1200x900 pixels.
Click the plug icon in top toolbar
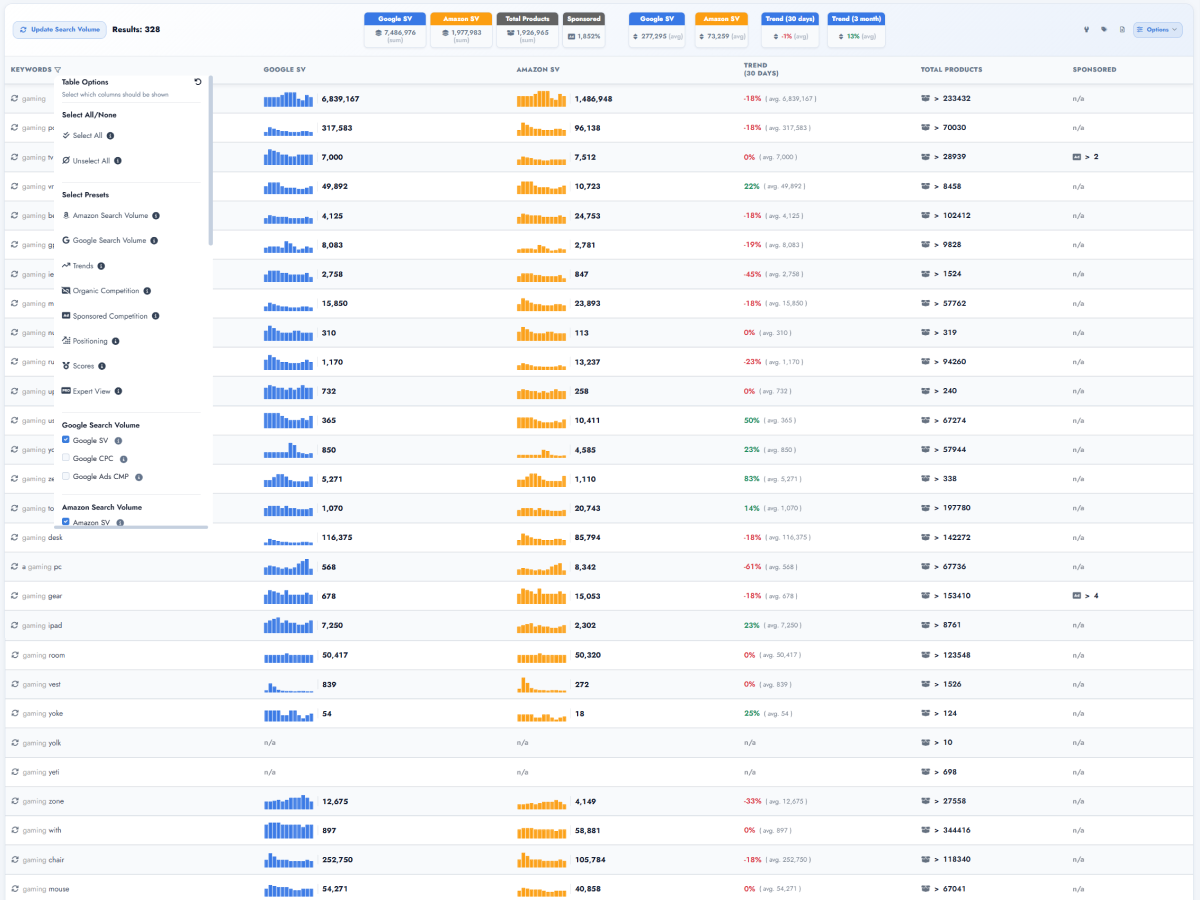pos(1086,29)
